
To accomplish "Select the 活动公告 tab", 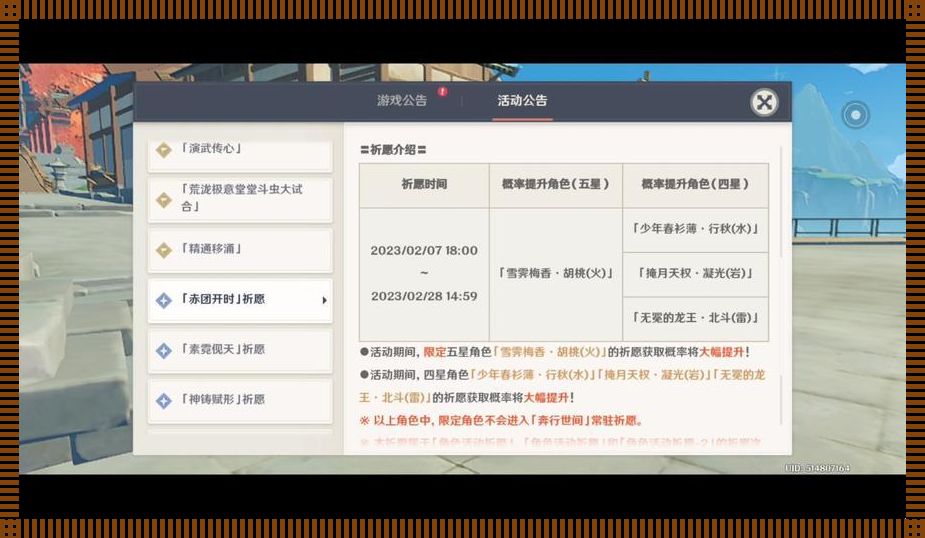I will (x=522, y=100).
